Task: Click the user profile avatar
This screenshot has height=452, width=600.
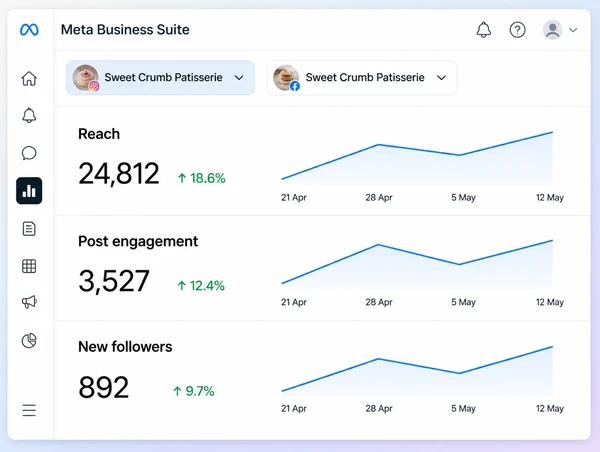Action: point(553,30)
